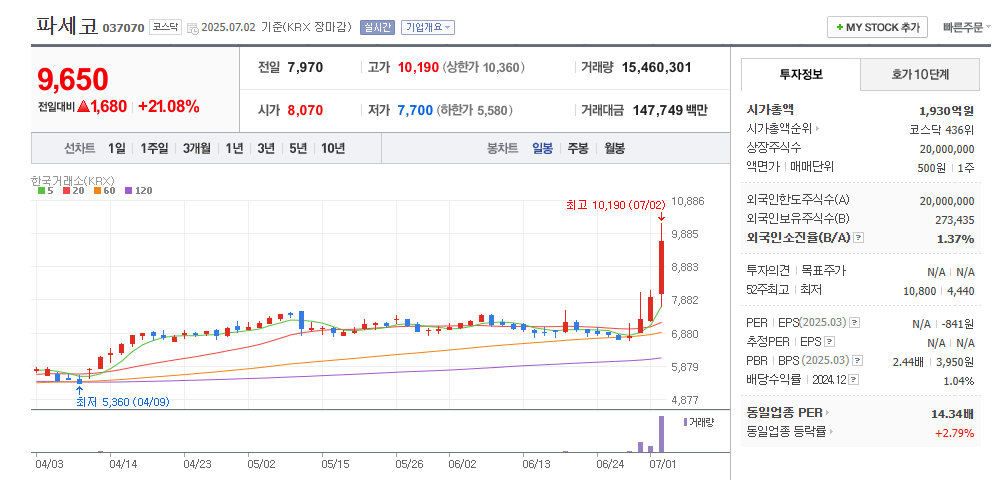Viewport: 1003px width, 480px height.
Task: Click the 코스닥 market badge
Action: tap(166, 28)
